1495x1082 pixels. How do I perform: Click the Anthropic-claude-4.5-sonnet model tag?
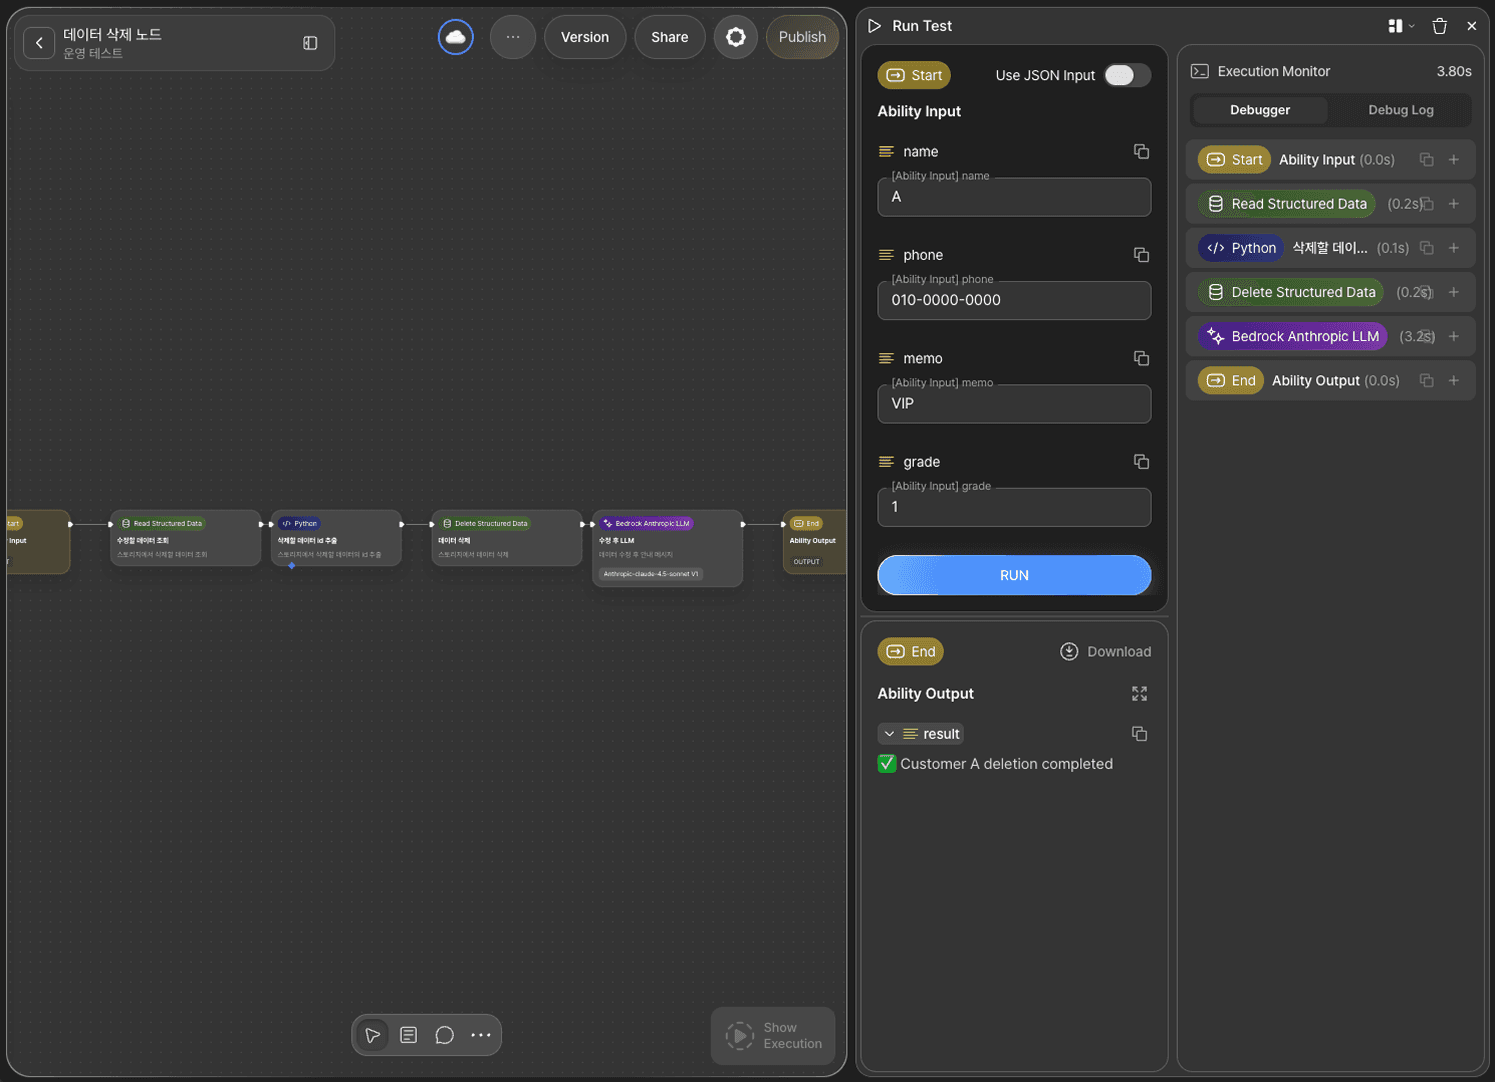pyautogui.click(x=651, y=574)
